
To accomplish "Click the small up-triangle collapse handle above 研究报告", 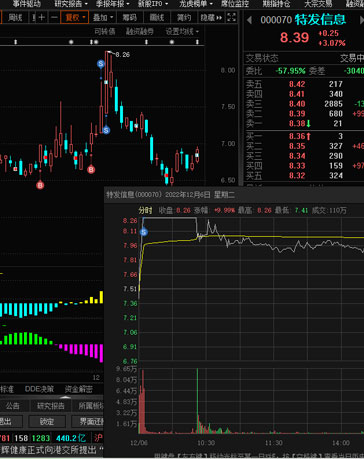I will [x=65, y=397].
